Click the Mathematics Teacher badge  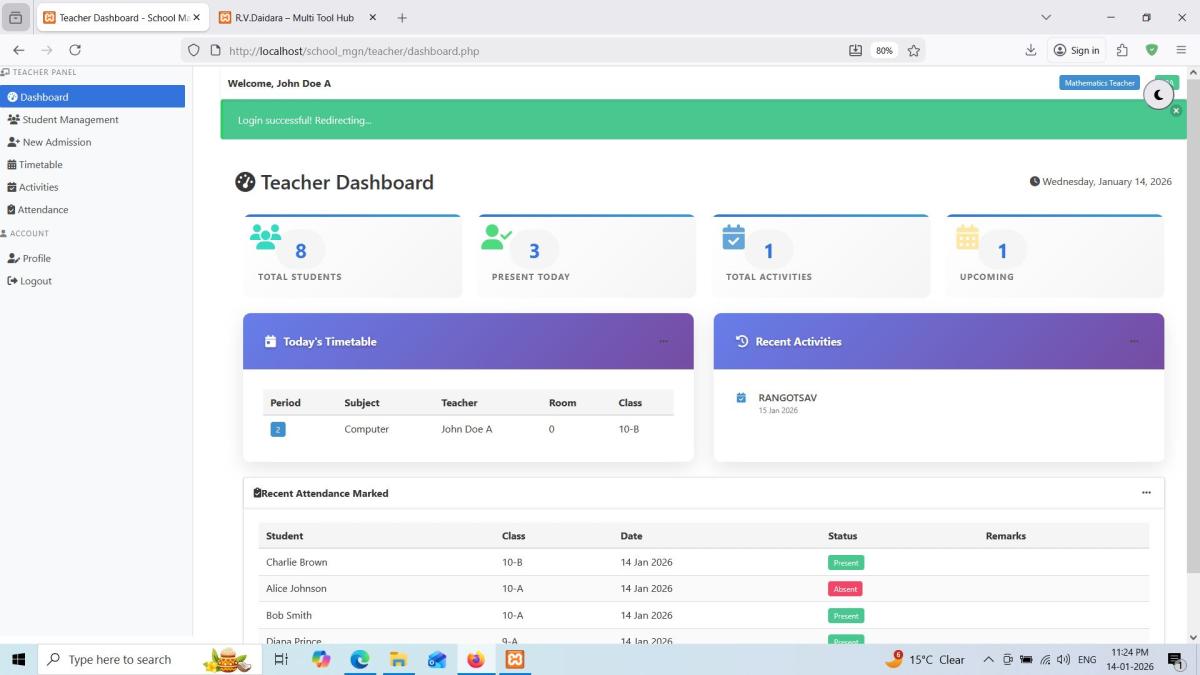click(1099, 83)
